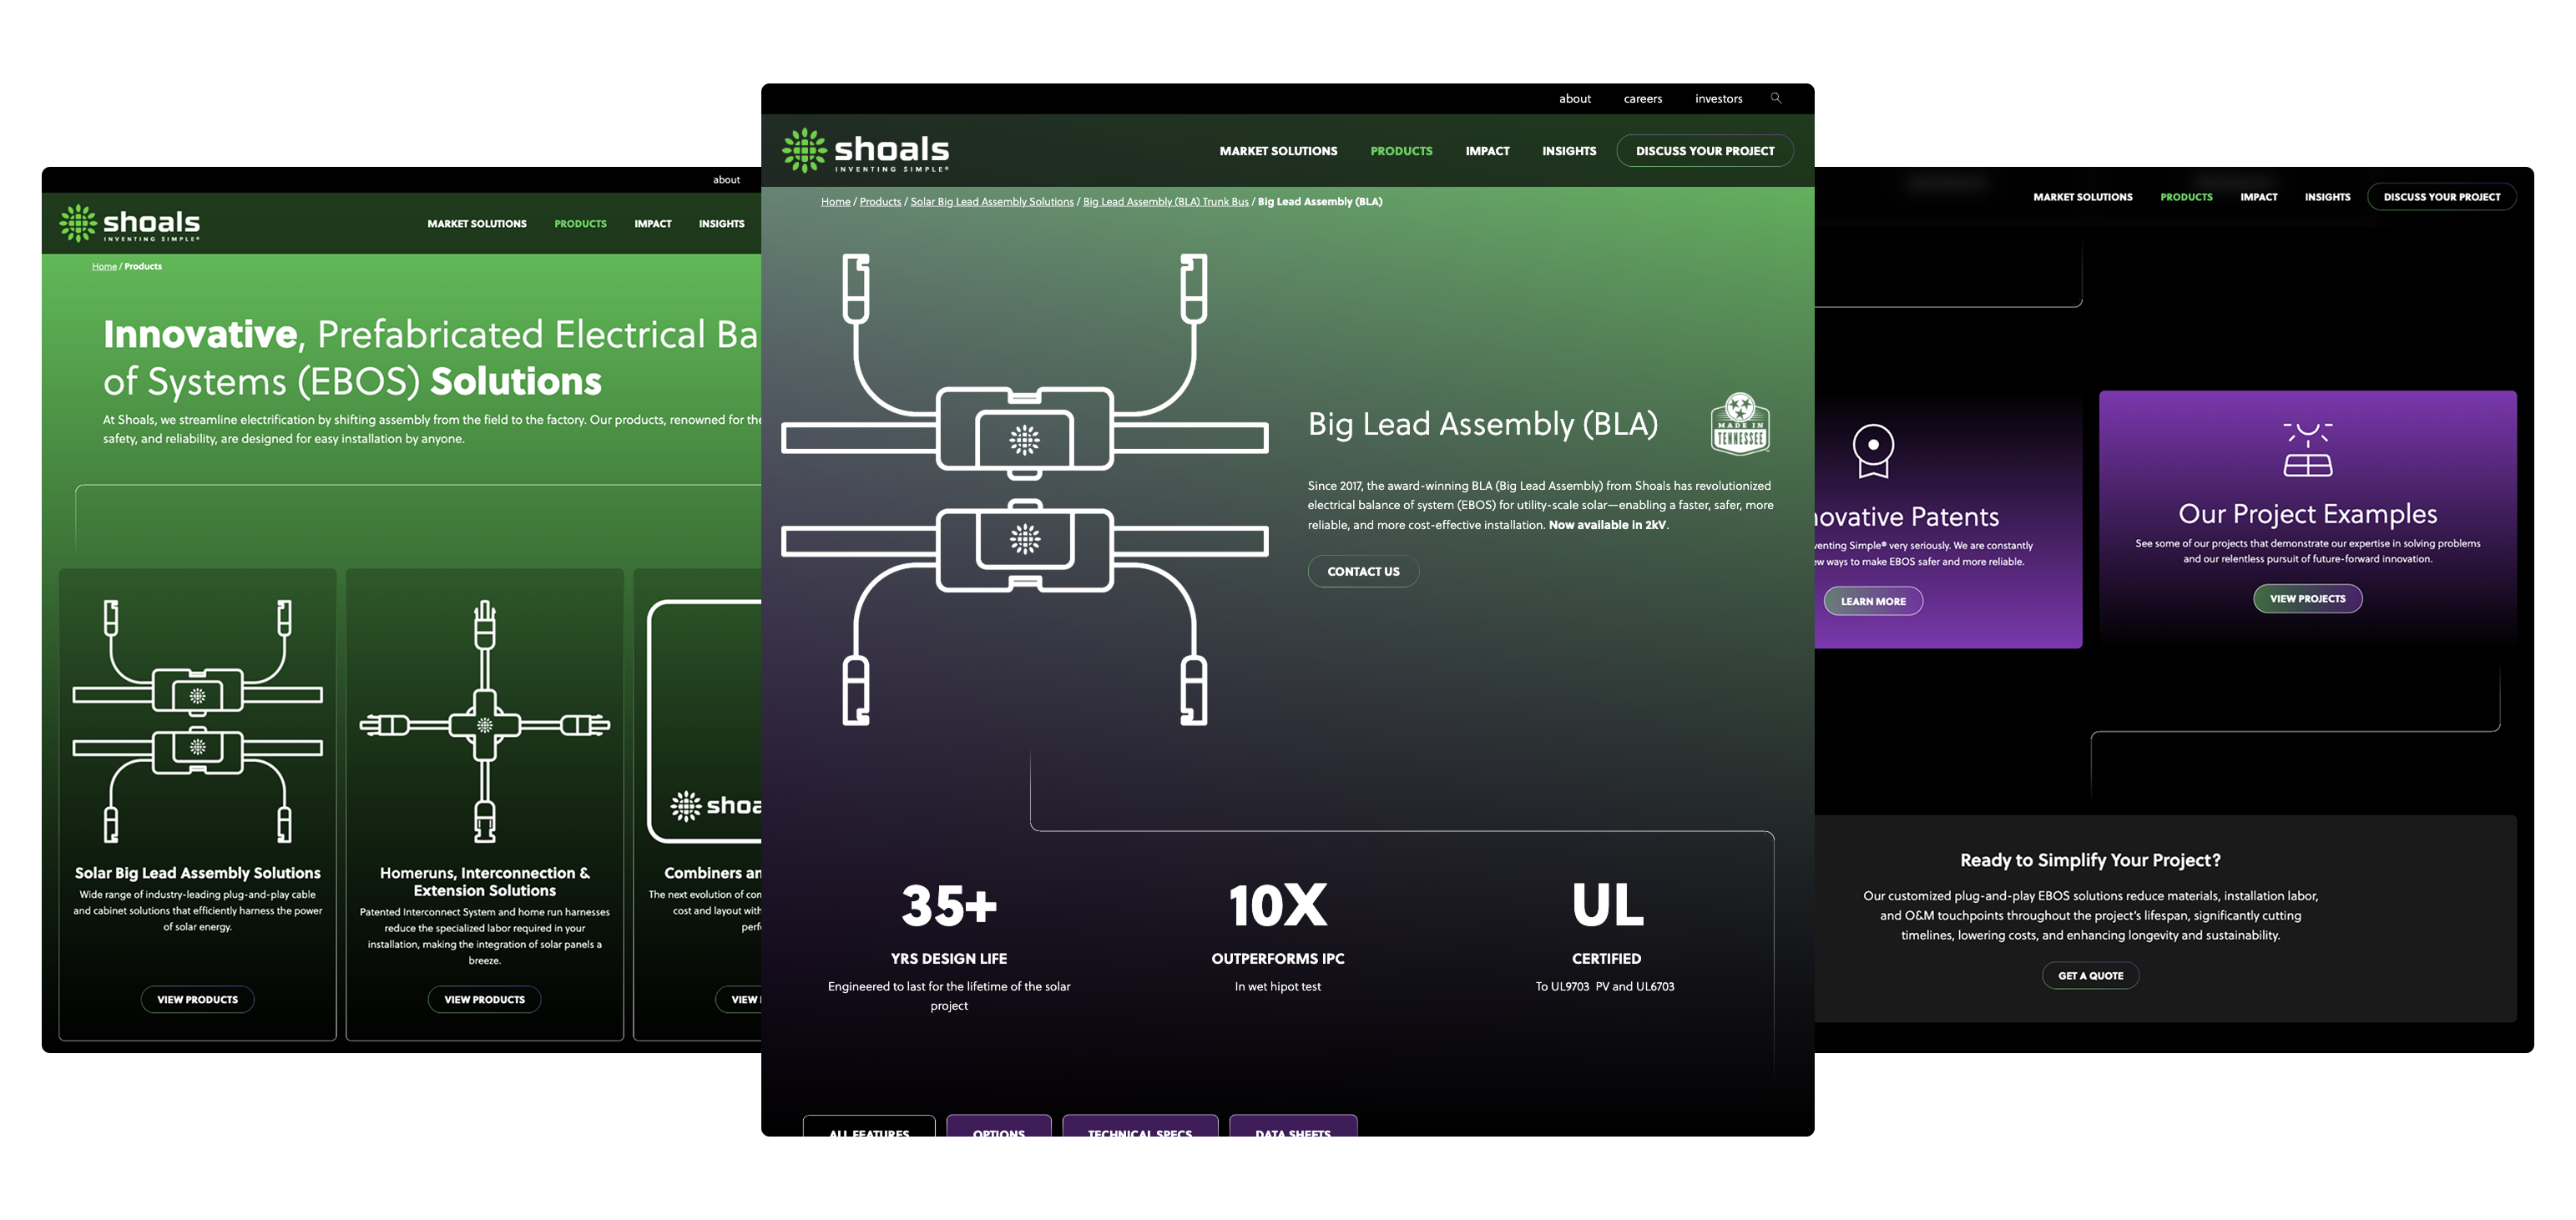Open Market Solutions menu in left window

(x=477, y=224)
